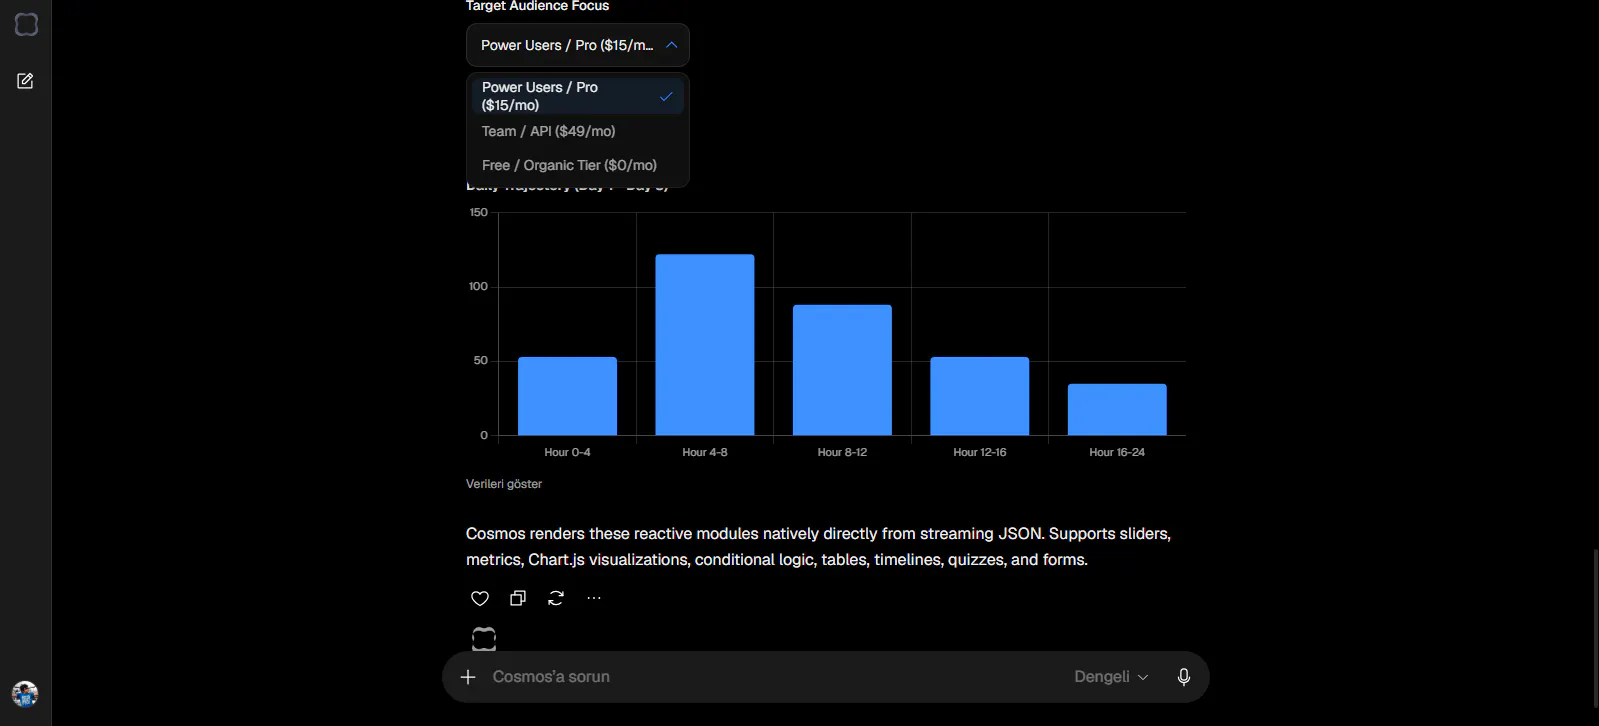1599x726 pixels.
Task: Like the response with the heart icon
Action: coord(480,598)
